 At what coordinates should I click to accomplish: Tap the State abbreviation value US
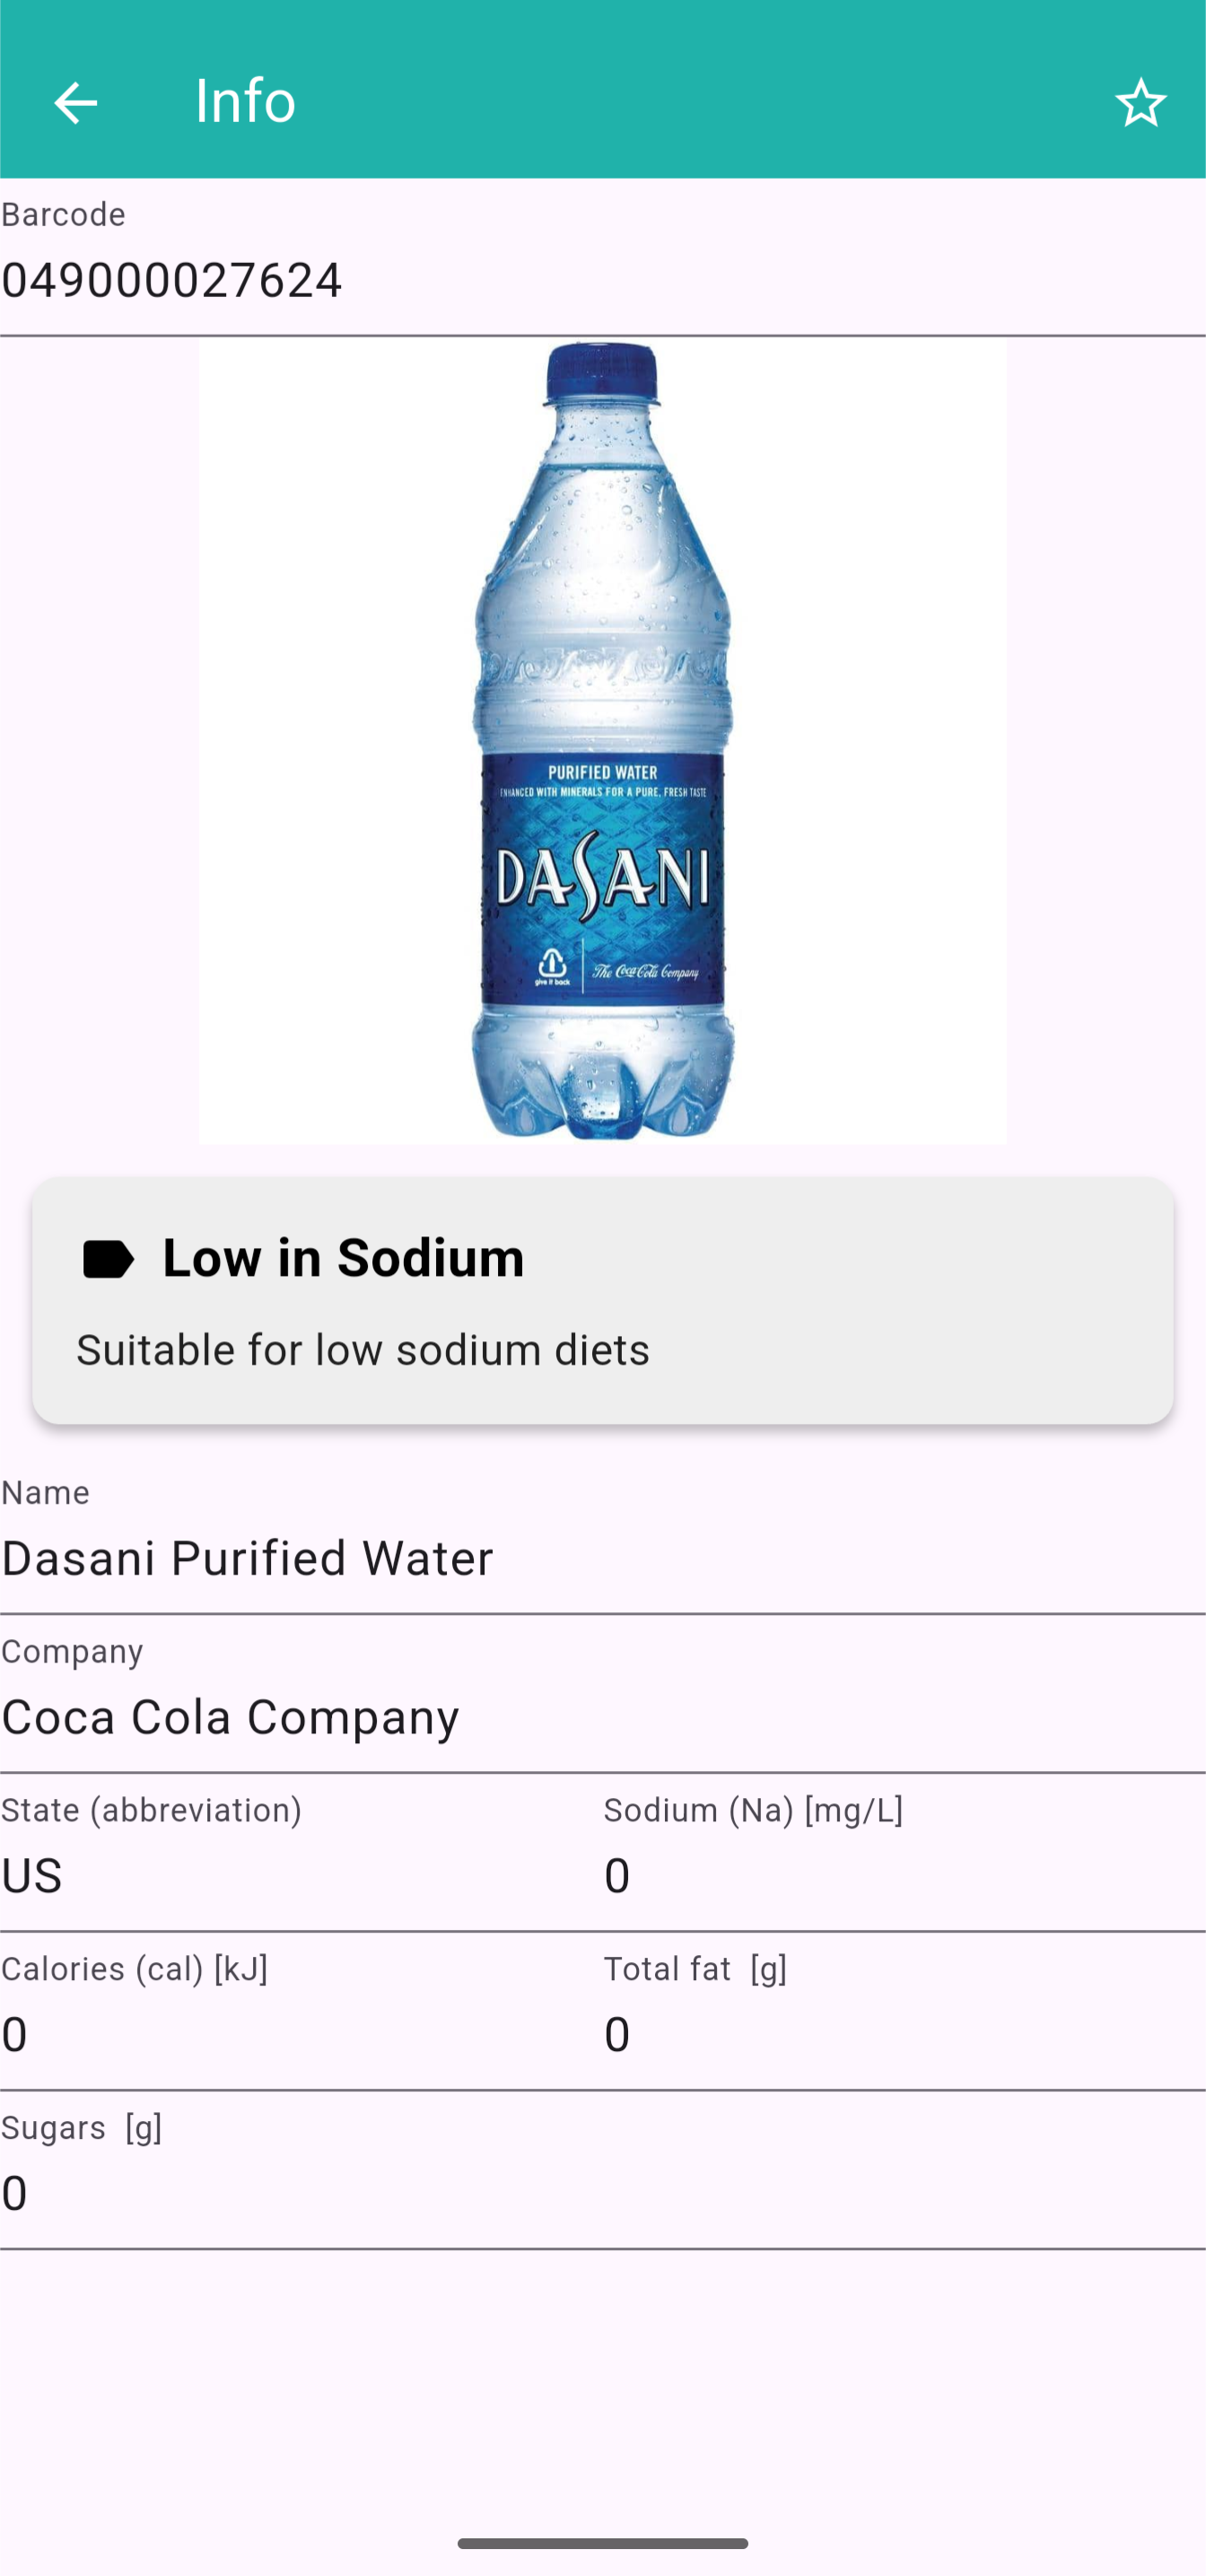click(x=32, y=1876)
